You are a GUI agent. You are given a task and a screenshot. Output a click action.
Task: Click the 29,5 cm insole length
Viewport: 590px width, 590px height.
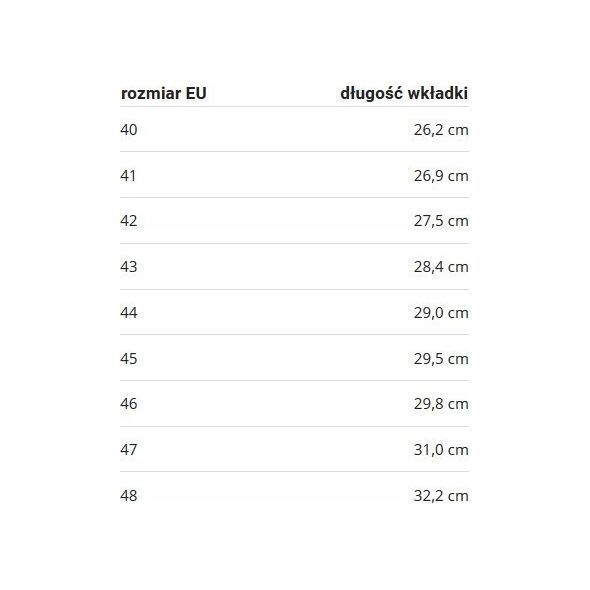(x=441, y=359)
